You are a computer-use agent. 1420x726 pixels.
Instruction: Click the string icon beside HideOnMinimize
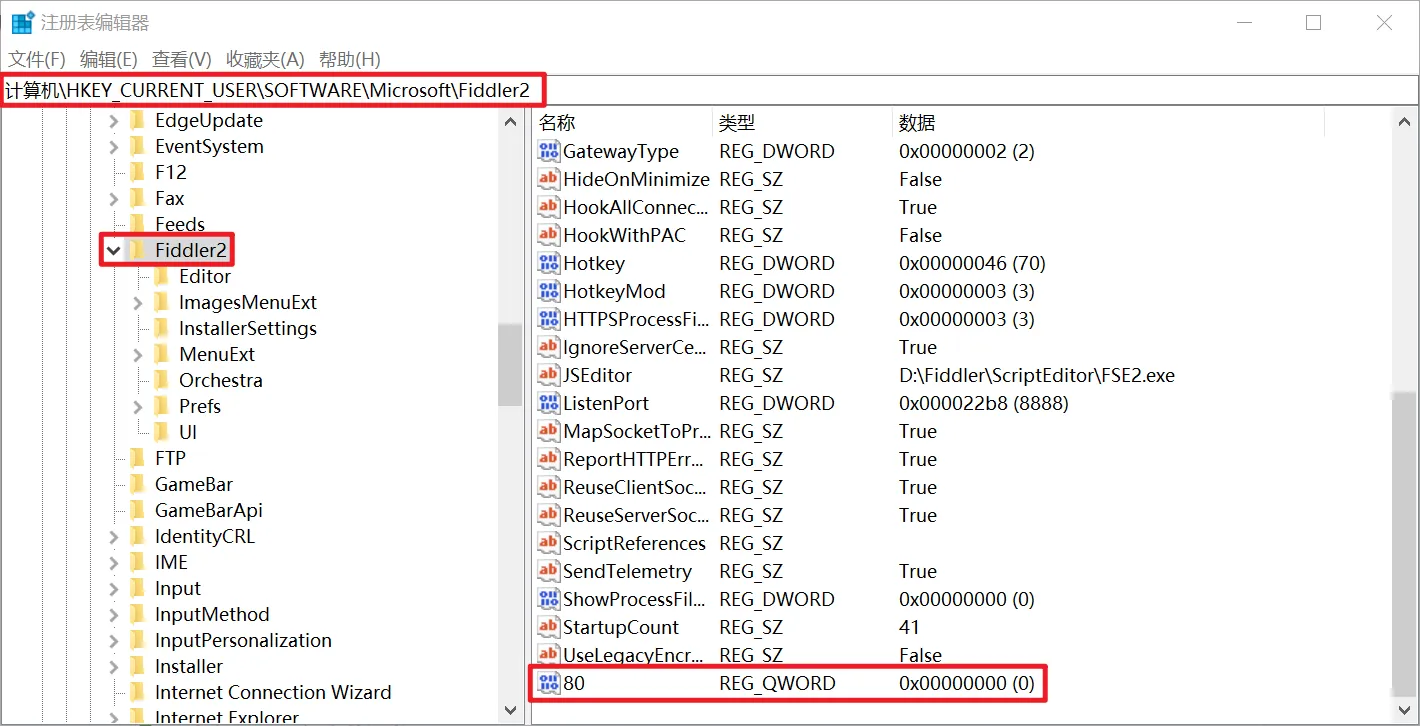click(548, 179)
